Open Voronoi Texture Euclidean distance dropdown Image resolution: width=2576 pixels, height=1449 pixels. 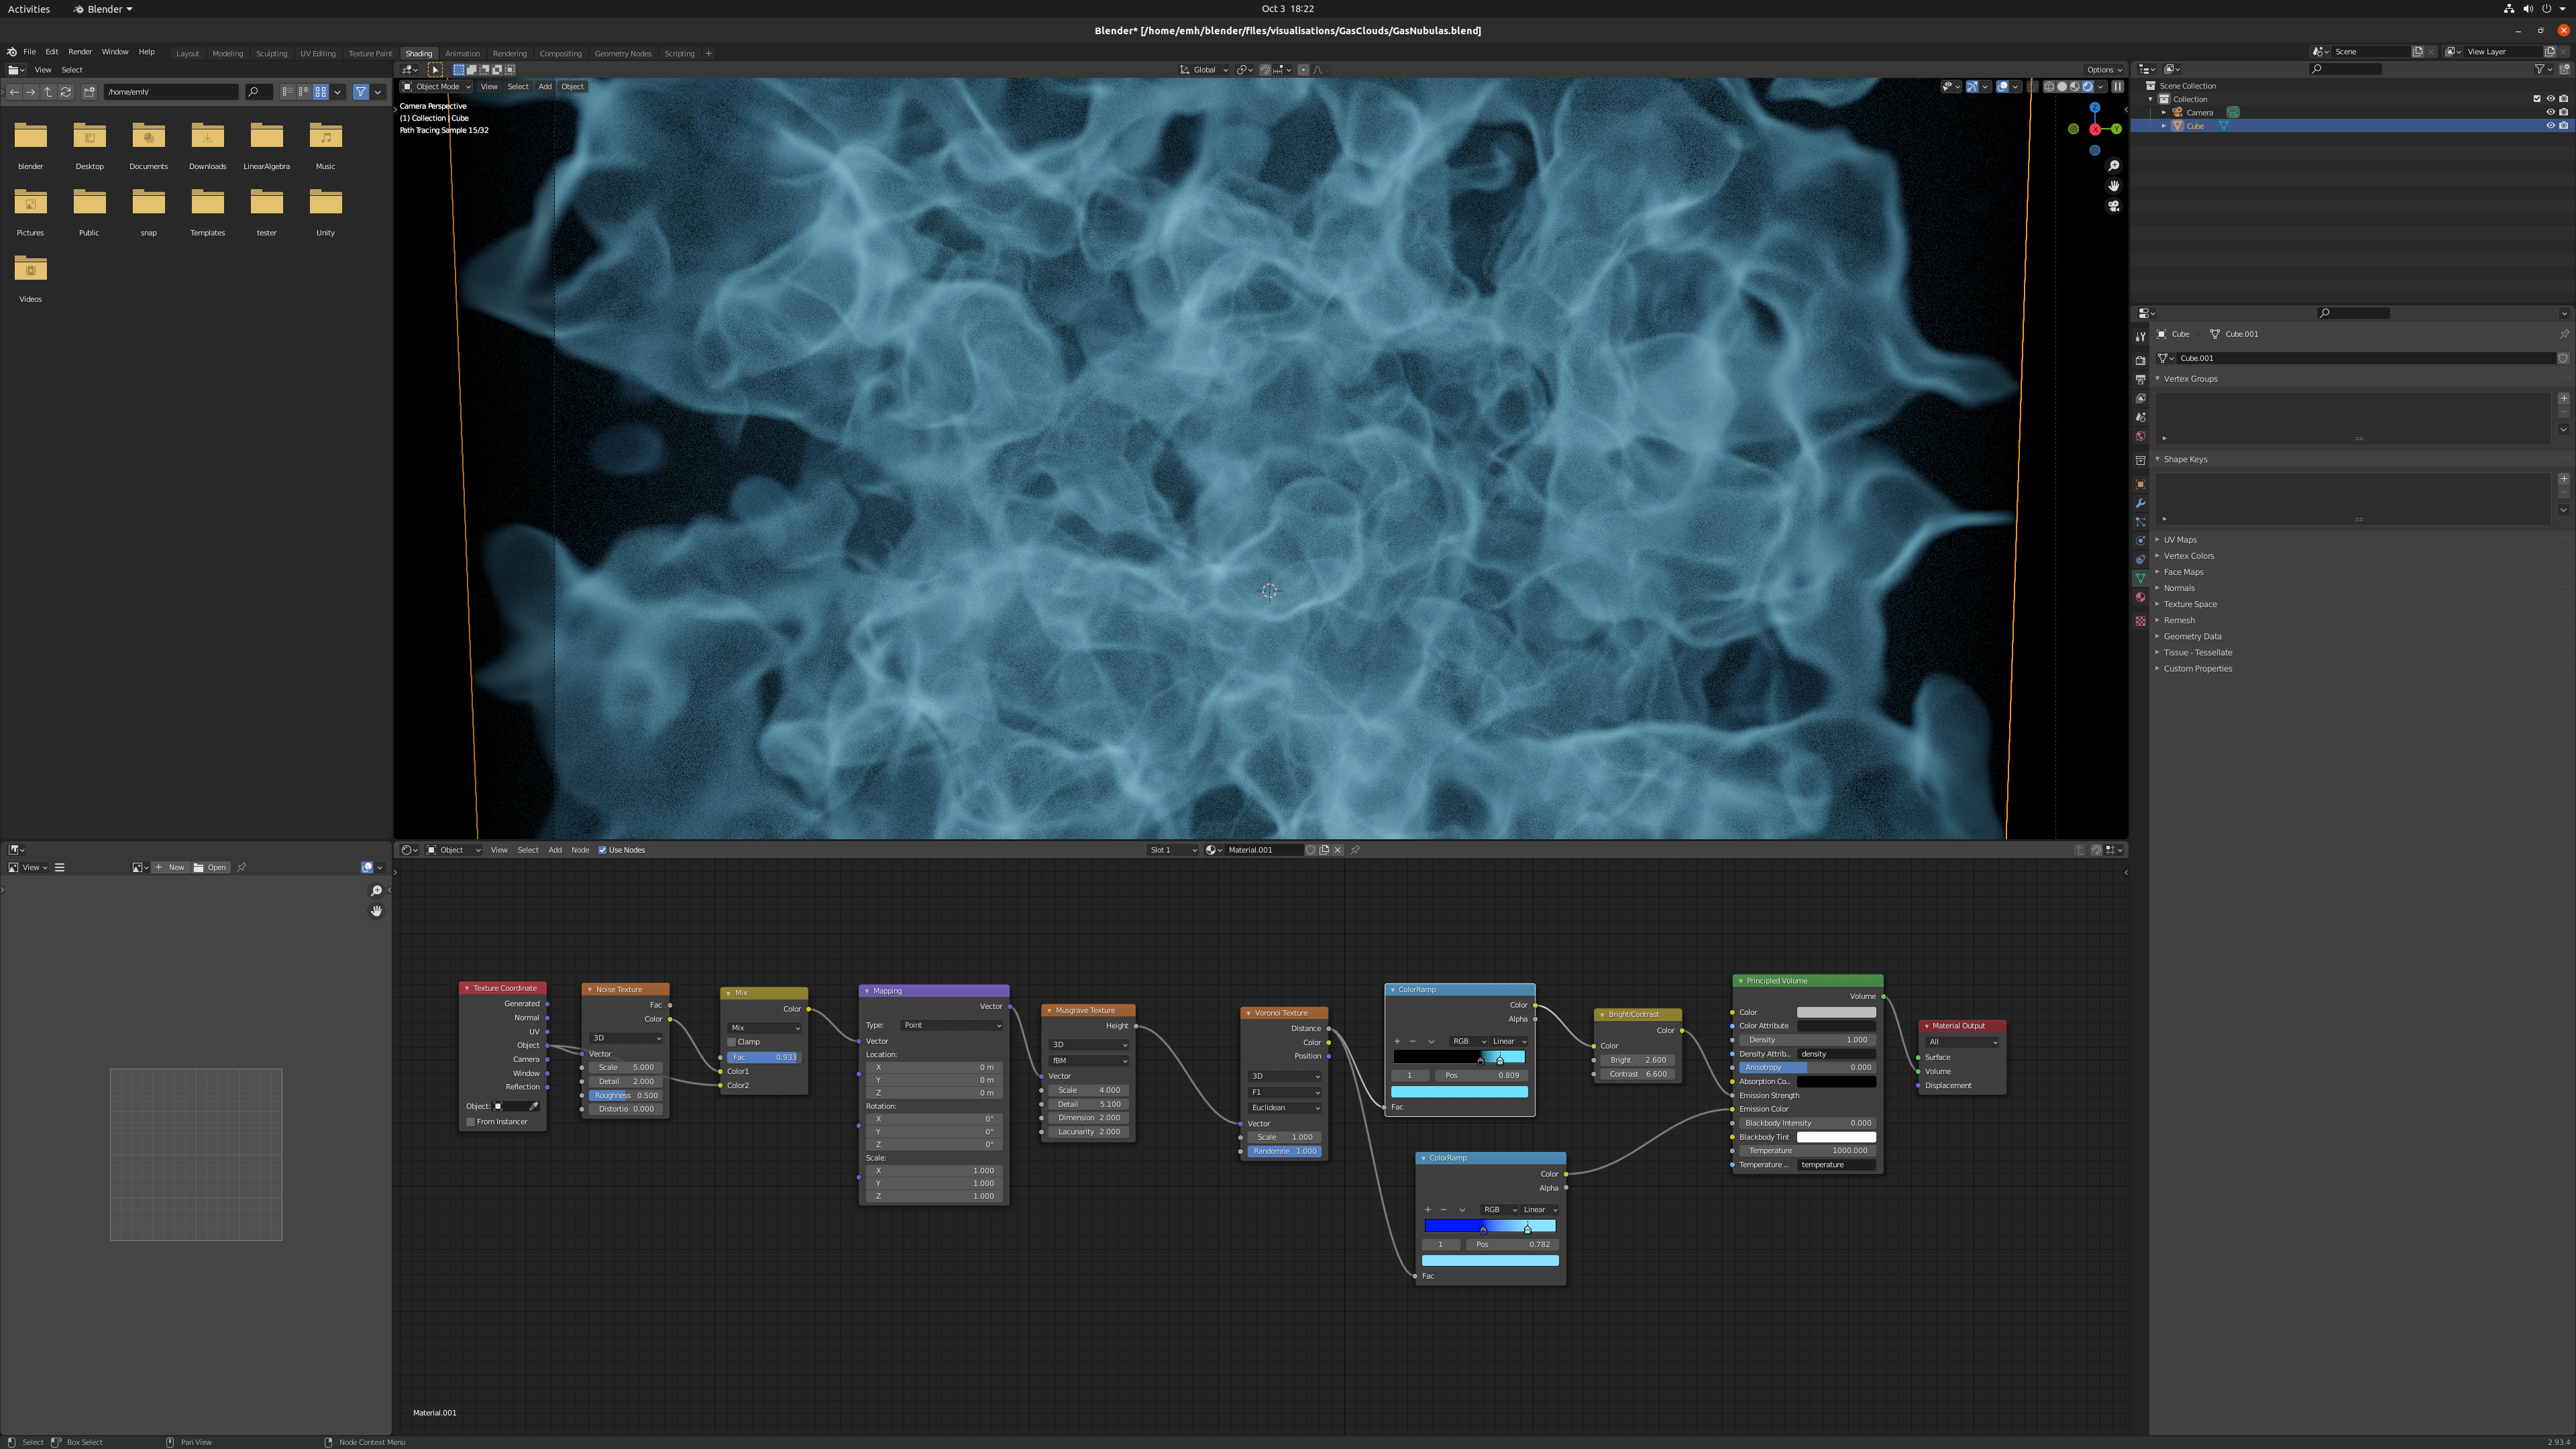[x=1285, y=1108]
